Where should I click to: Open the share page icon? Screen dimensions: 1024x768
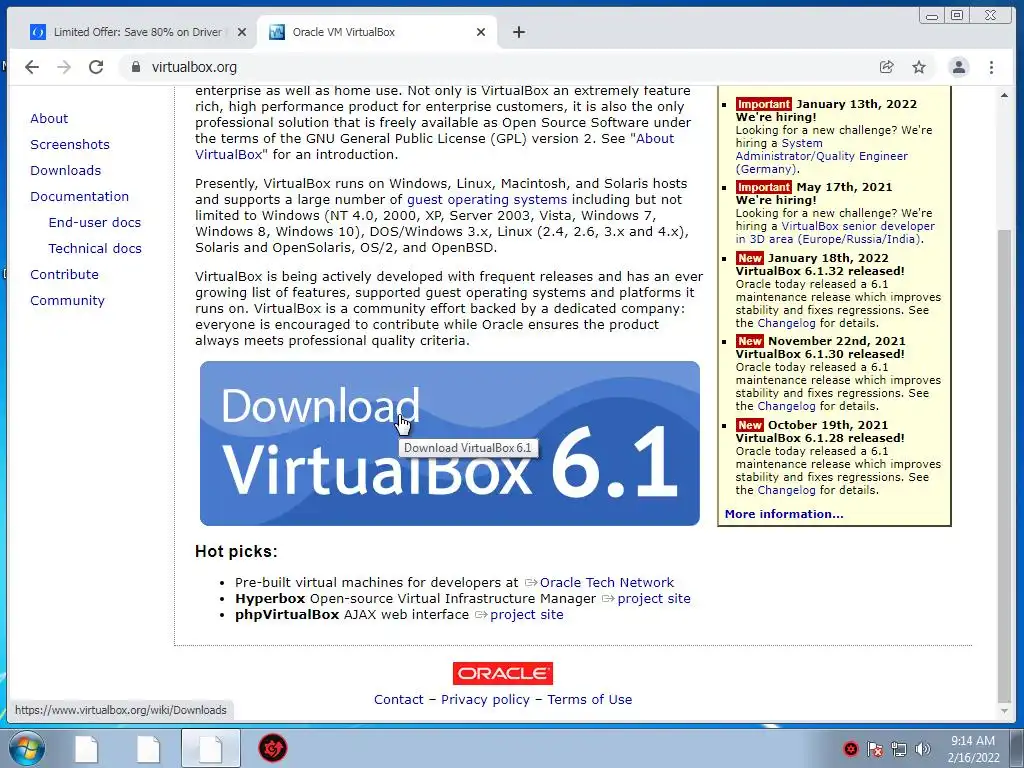click(x=886, y=67)
